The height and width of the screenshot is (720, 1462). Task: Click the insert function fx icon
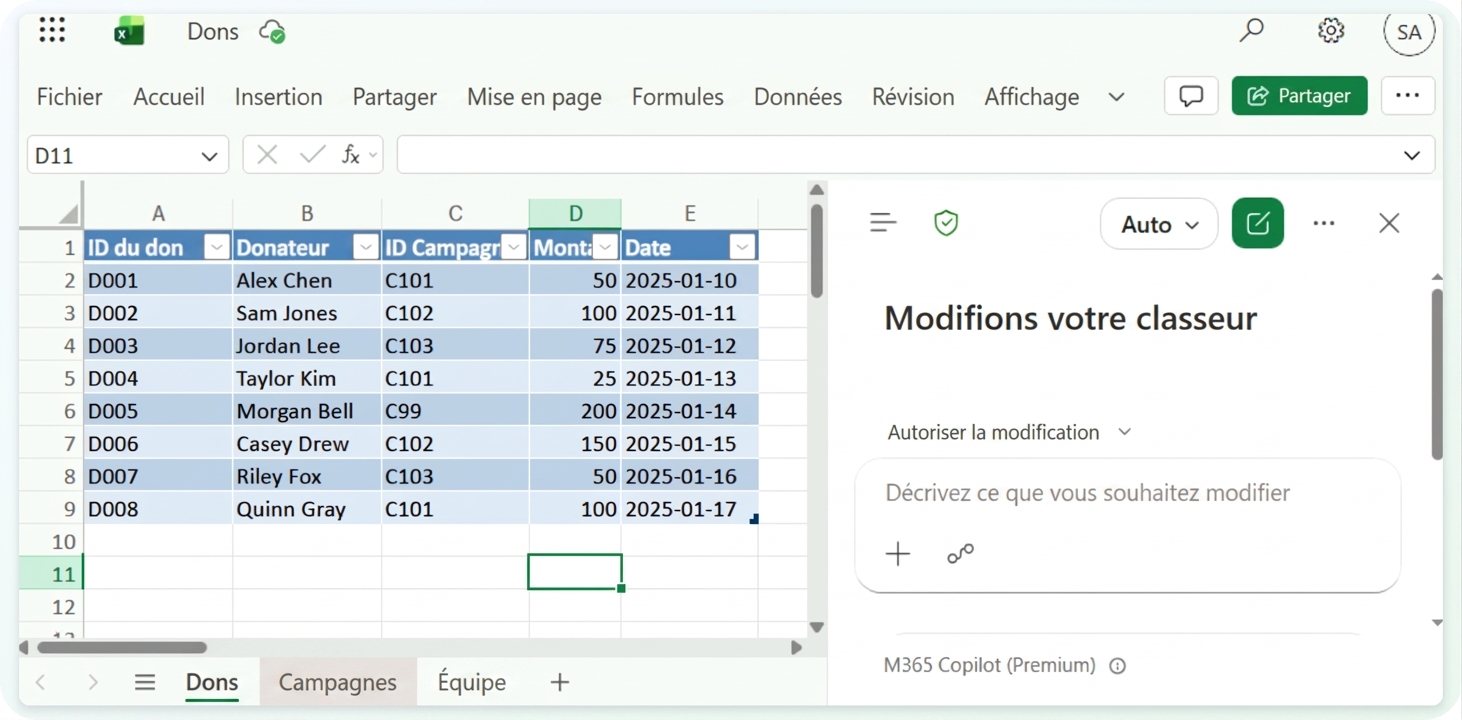[350, 155]
